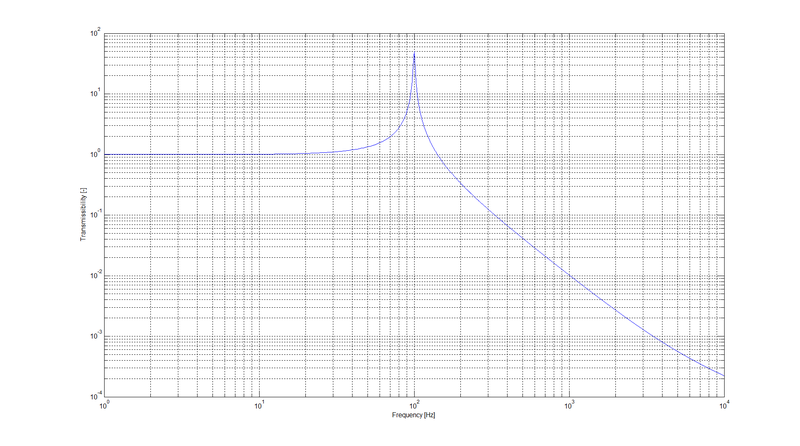Click the 10^-2 tick label on the y-axis

pos(94,276)
